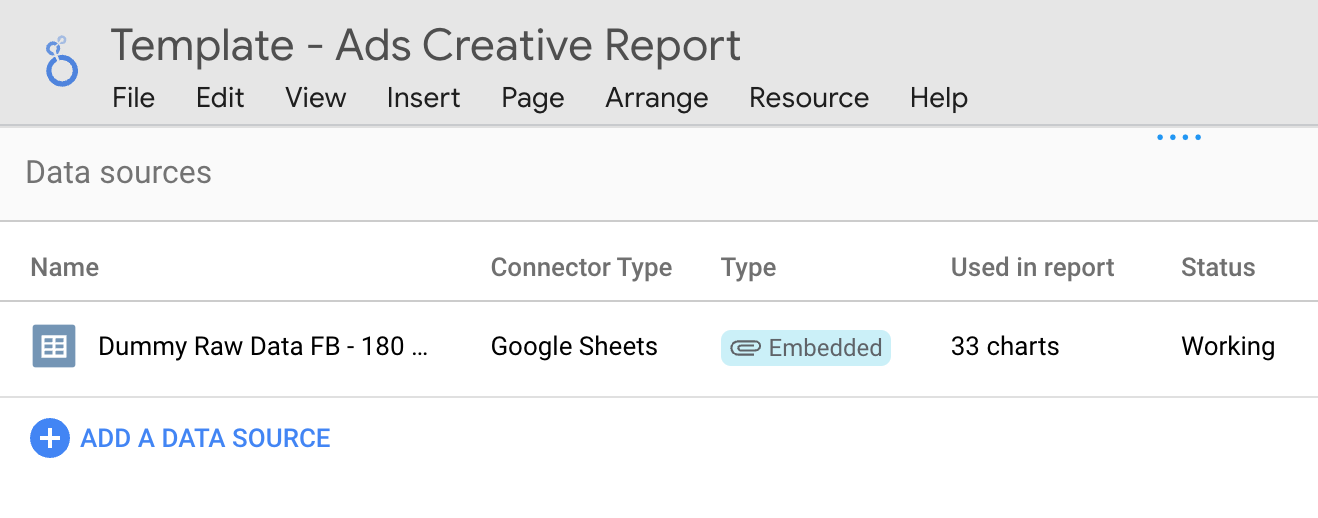Viewport: 1318px width, 518px height.
Task: Click ADD A DATA SOURCE link
Action: [x=205, y=438]
